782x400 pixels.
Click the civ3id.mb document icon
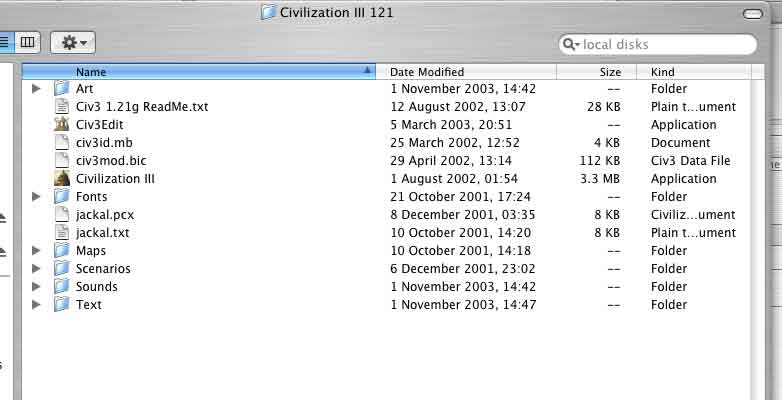(x=61, y=142)
